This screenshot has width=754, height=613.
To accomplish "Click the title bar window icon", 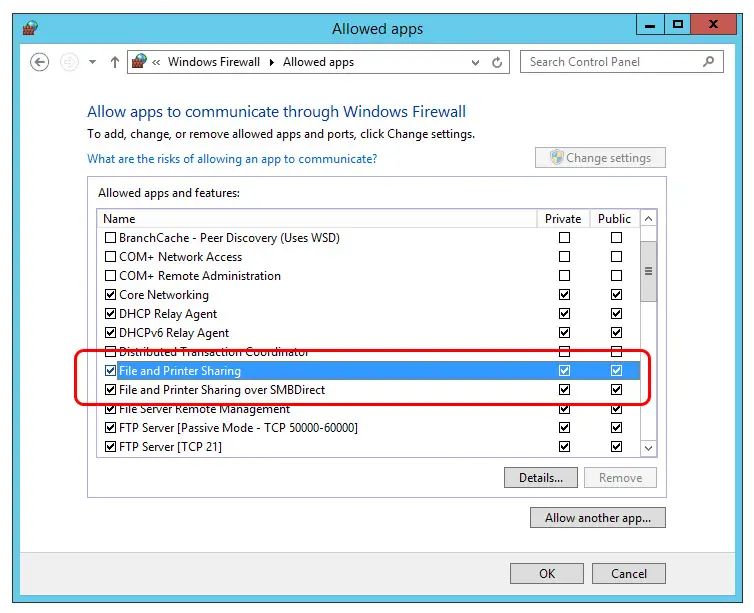I will point(30,27).
